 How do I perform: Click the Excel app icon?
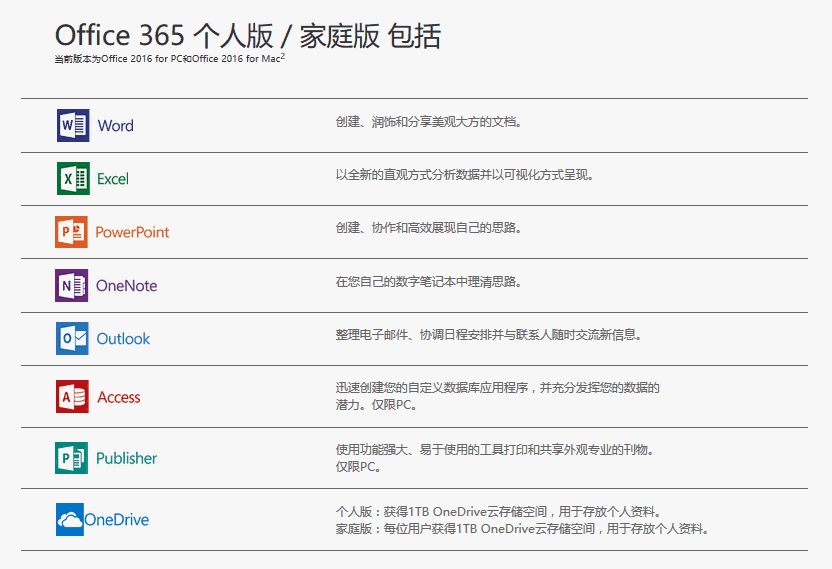(x=73, y=178)
